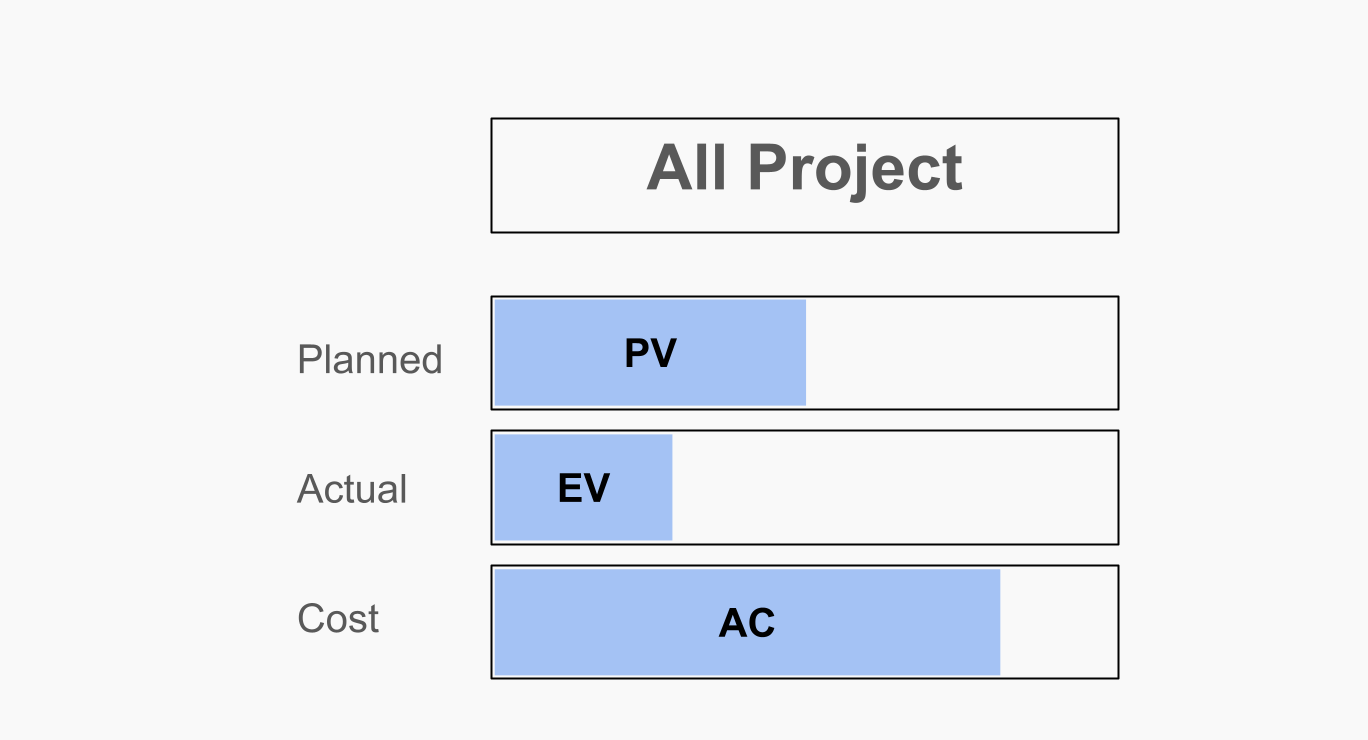
Task: Click the right edge of the AC fill
Action: coord(999,622)
